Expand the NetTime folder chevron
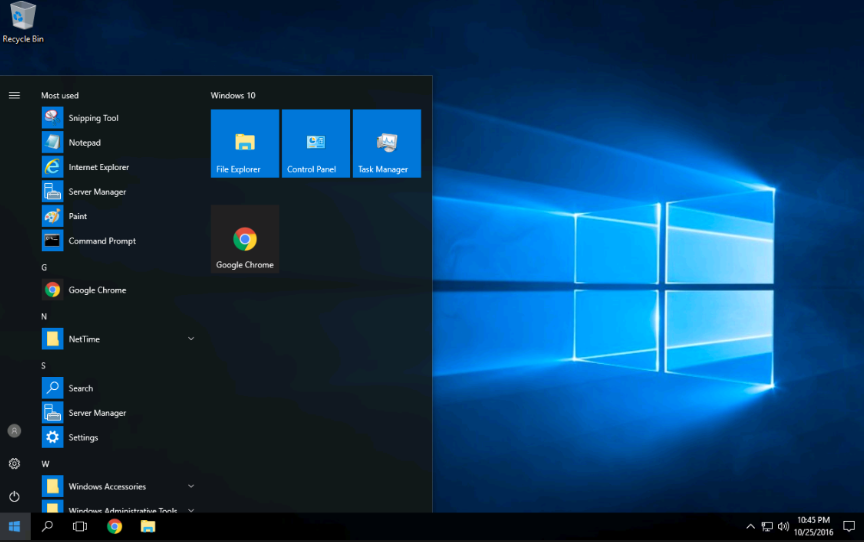Viewport: 864px width, 542px height. coord(191,339)
